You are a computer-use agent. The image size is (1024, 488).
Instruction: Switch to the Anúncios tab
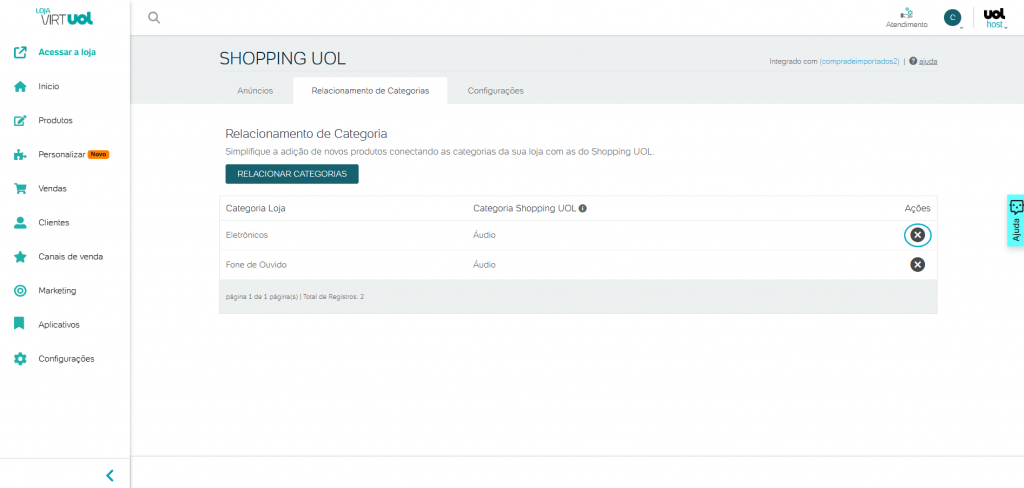(x=255, y=91)
